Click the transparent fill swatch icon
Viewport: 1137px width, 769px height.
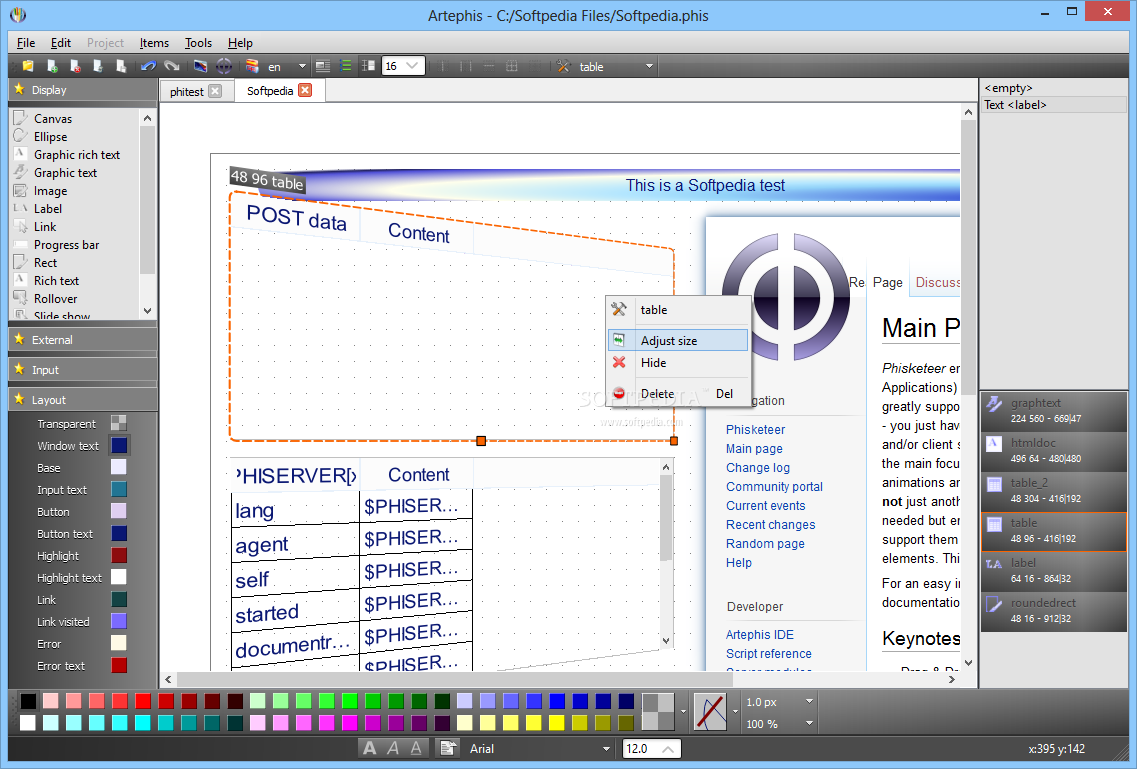pos(658,711)
